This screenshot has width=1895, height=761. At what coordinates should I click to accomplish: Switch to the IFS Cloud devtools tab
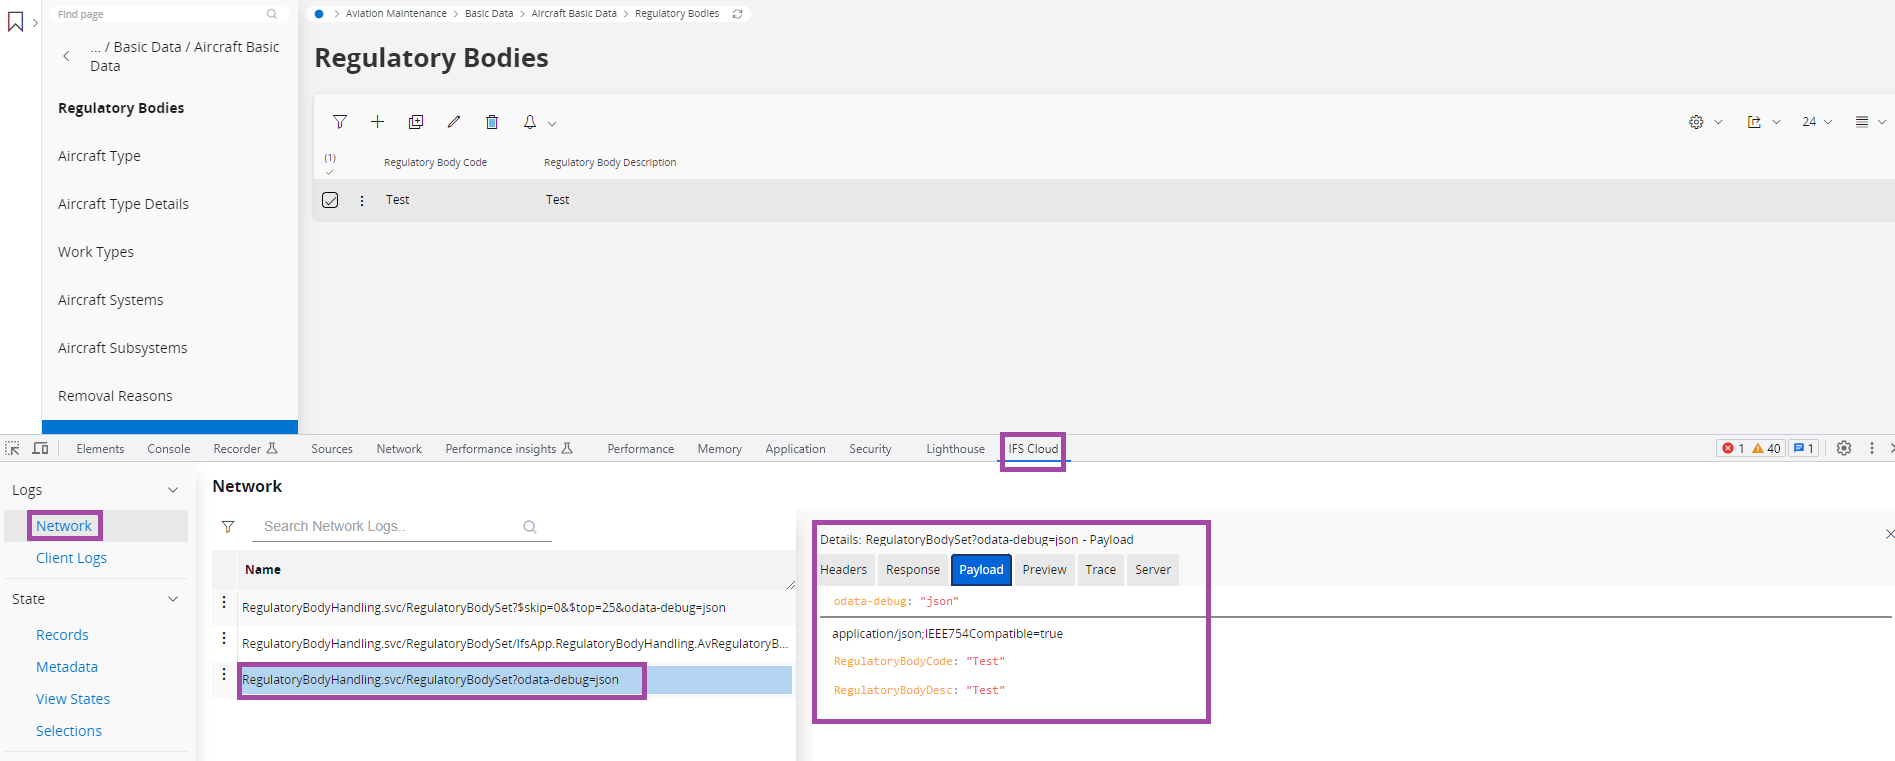[x=1033, y=449]
